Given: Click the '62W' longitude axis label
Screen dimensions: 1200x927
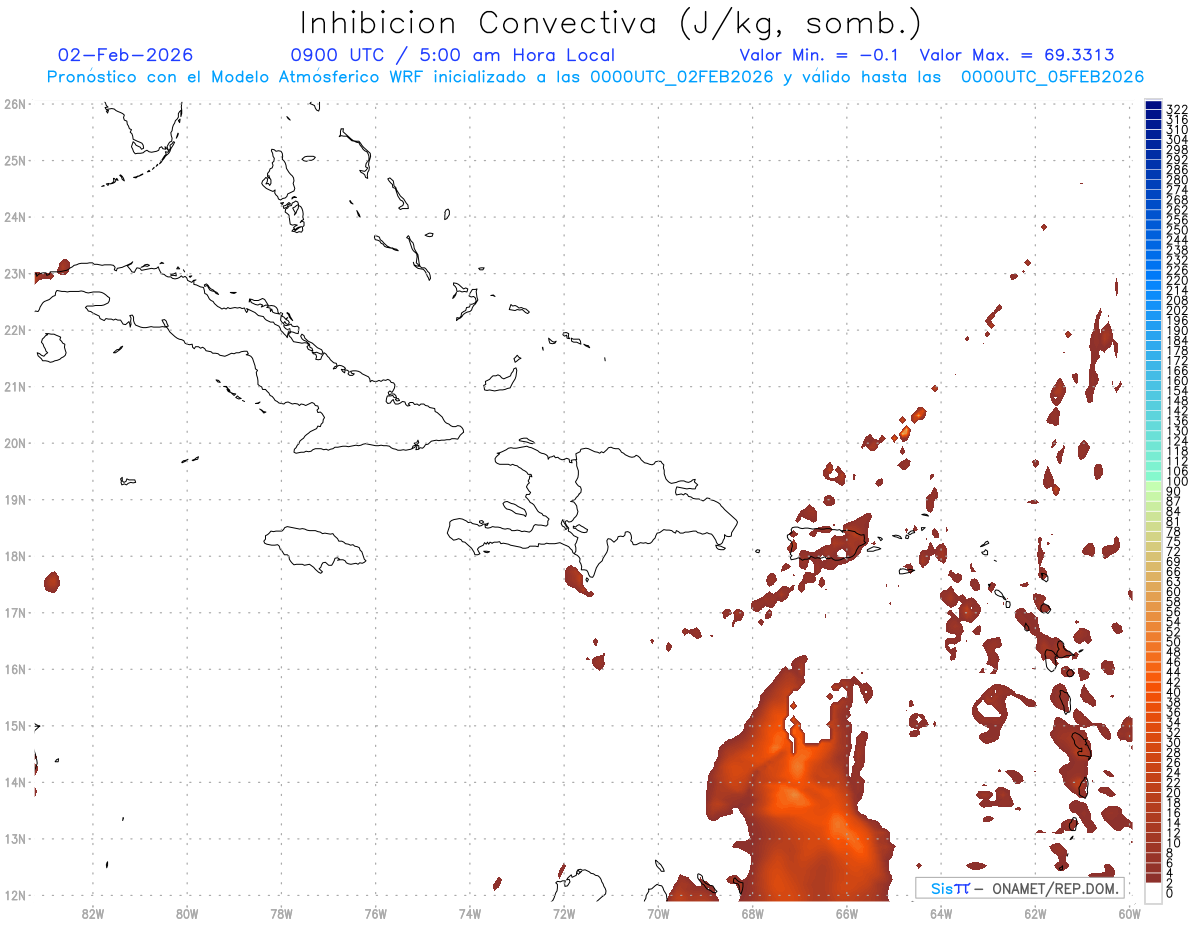Looking at the screenshot, I should (x=1035, y=913).
